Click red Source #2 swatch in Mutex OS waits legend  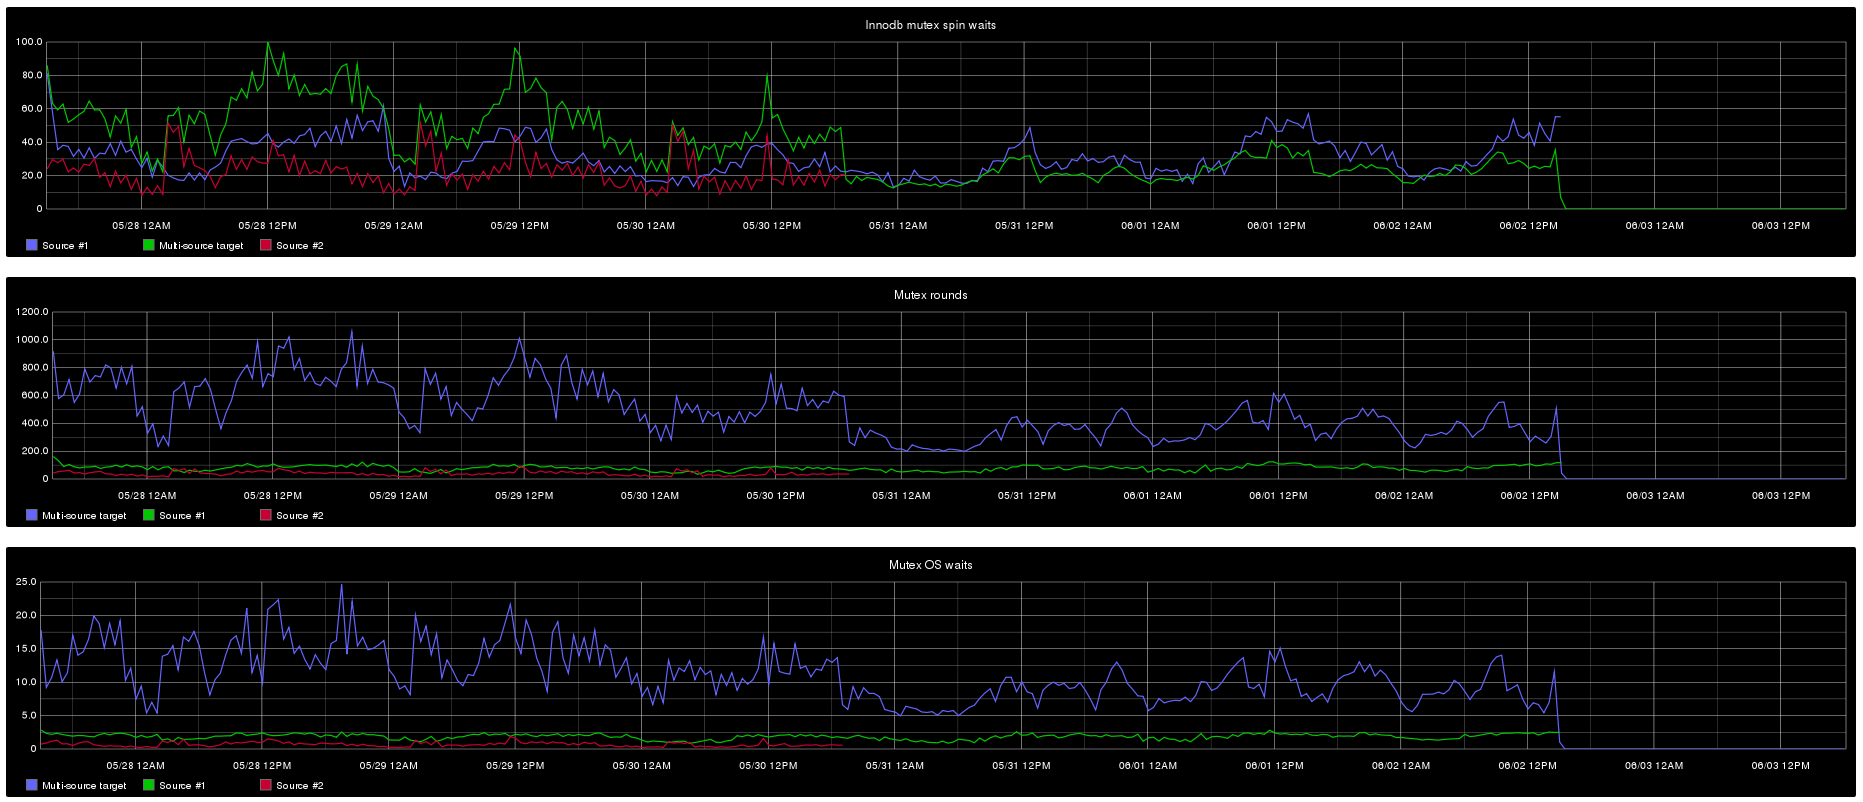pyautogui.click(x=266, y=785)
